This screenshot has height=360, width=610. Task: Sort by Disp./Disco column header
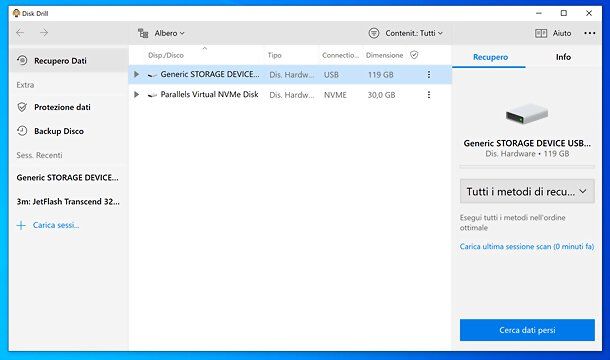(166, 55)
